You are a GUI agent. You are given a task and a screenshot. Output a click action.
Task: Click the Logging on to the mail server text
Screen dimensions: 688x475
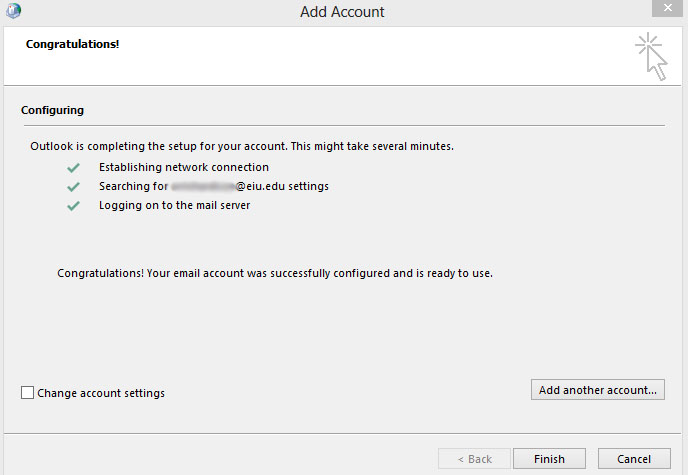174,205
